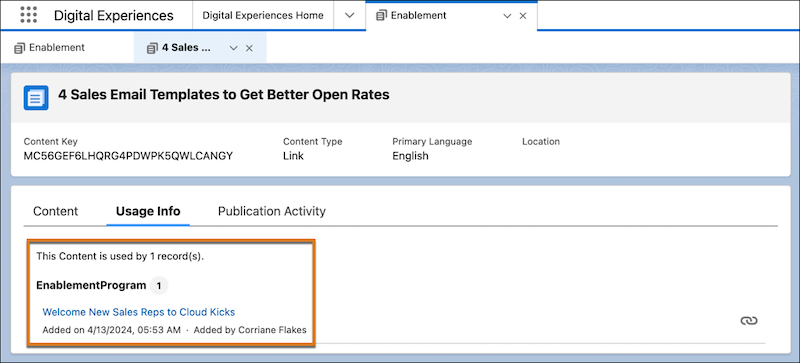Open the 4 Sales subtab's chevron menu
The image size is (800, 363).
click(x=233, y=48)
